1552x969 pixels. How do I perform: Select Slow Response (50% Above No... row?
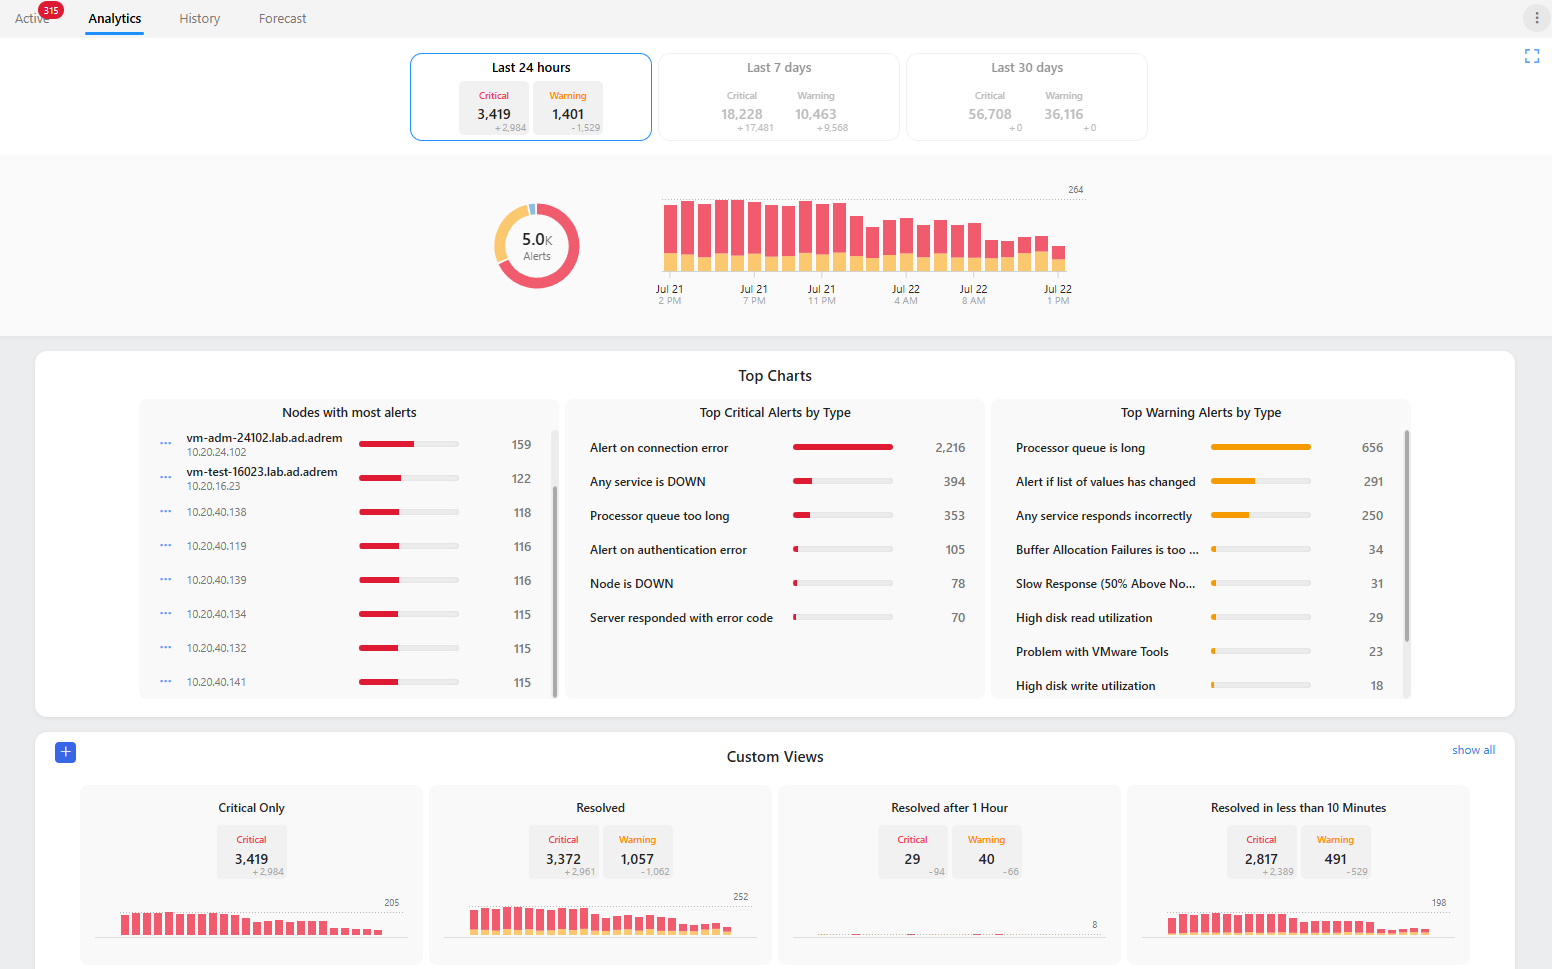(1198, 584)
